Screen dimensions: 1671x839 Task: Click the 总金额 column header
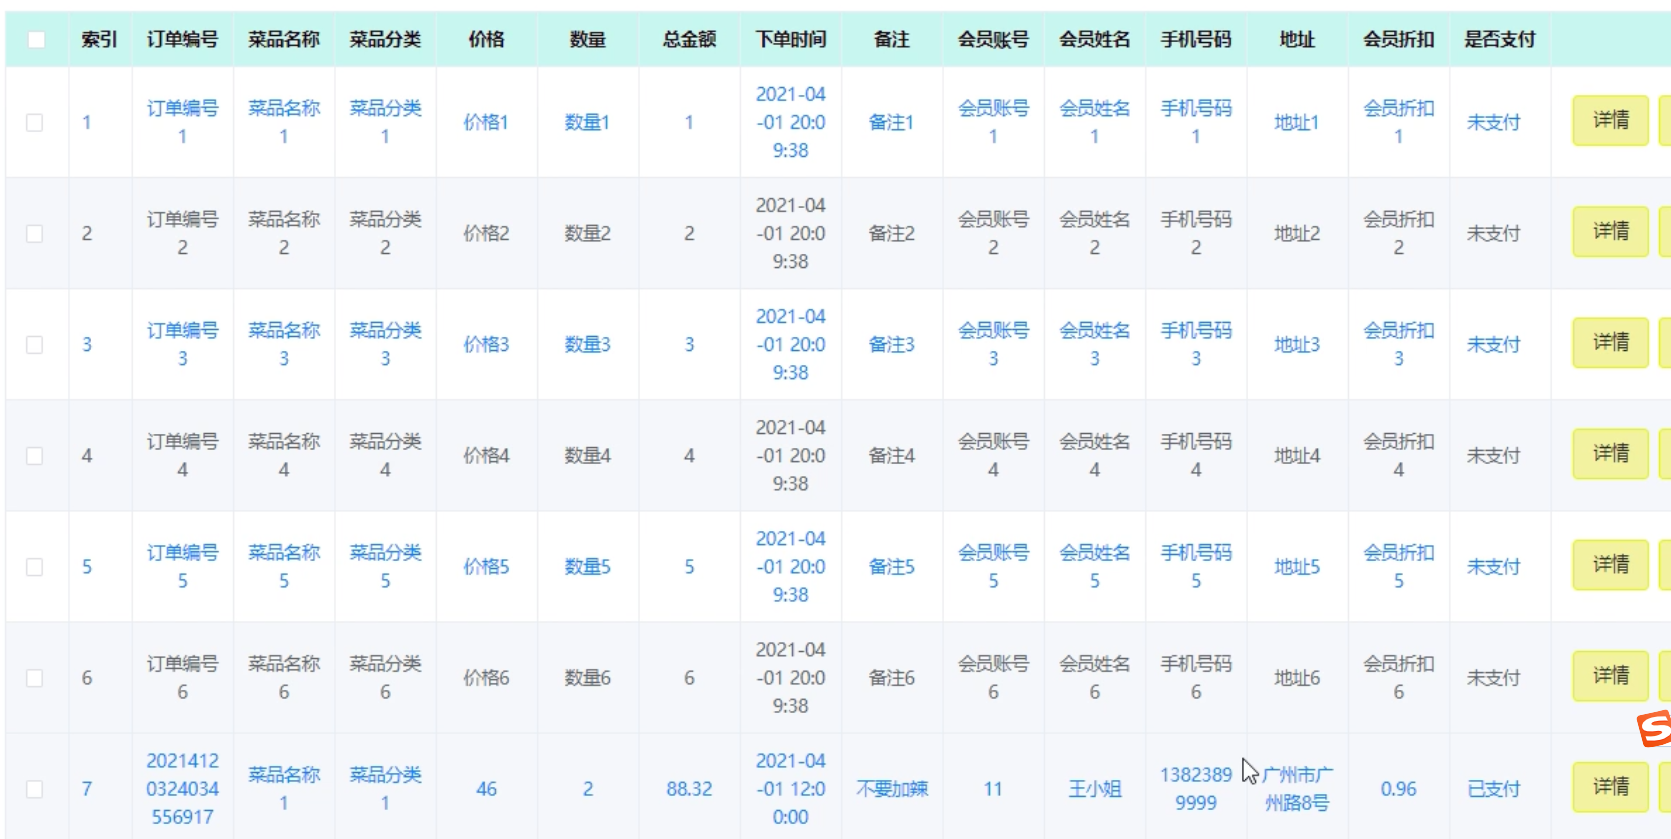(x=689, y=39)
